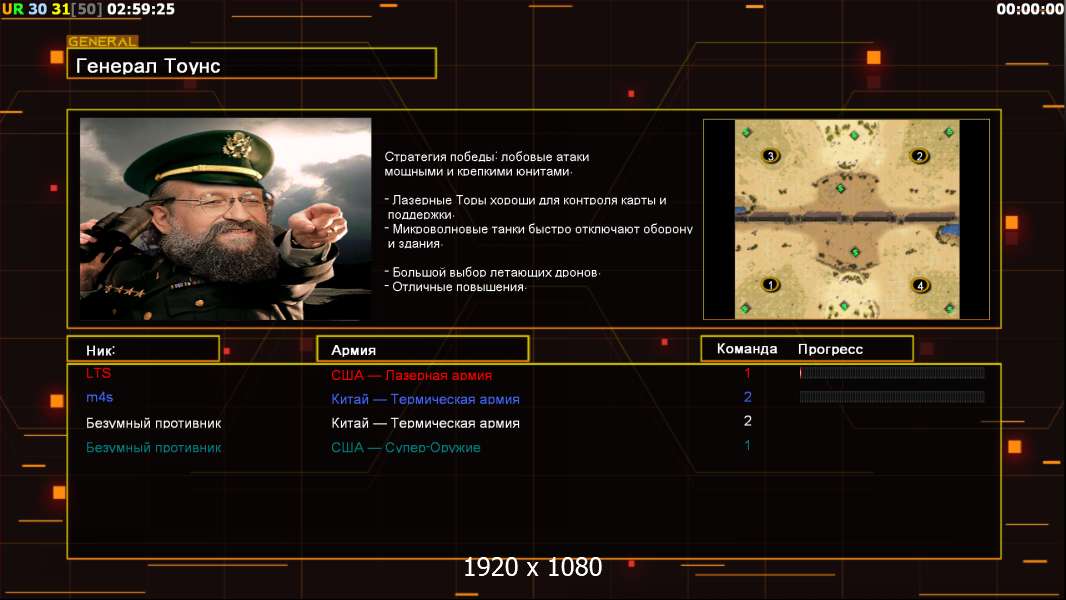Viewport: 1066px width, 600px height.
Task: Click the Генерал Тоунс title field
Action: point(252,63)
